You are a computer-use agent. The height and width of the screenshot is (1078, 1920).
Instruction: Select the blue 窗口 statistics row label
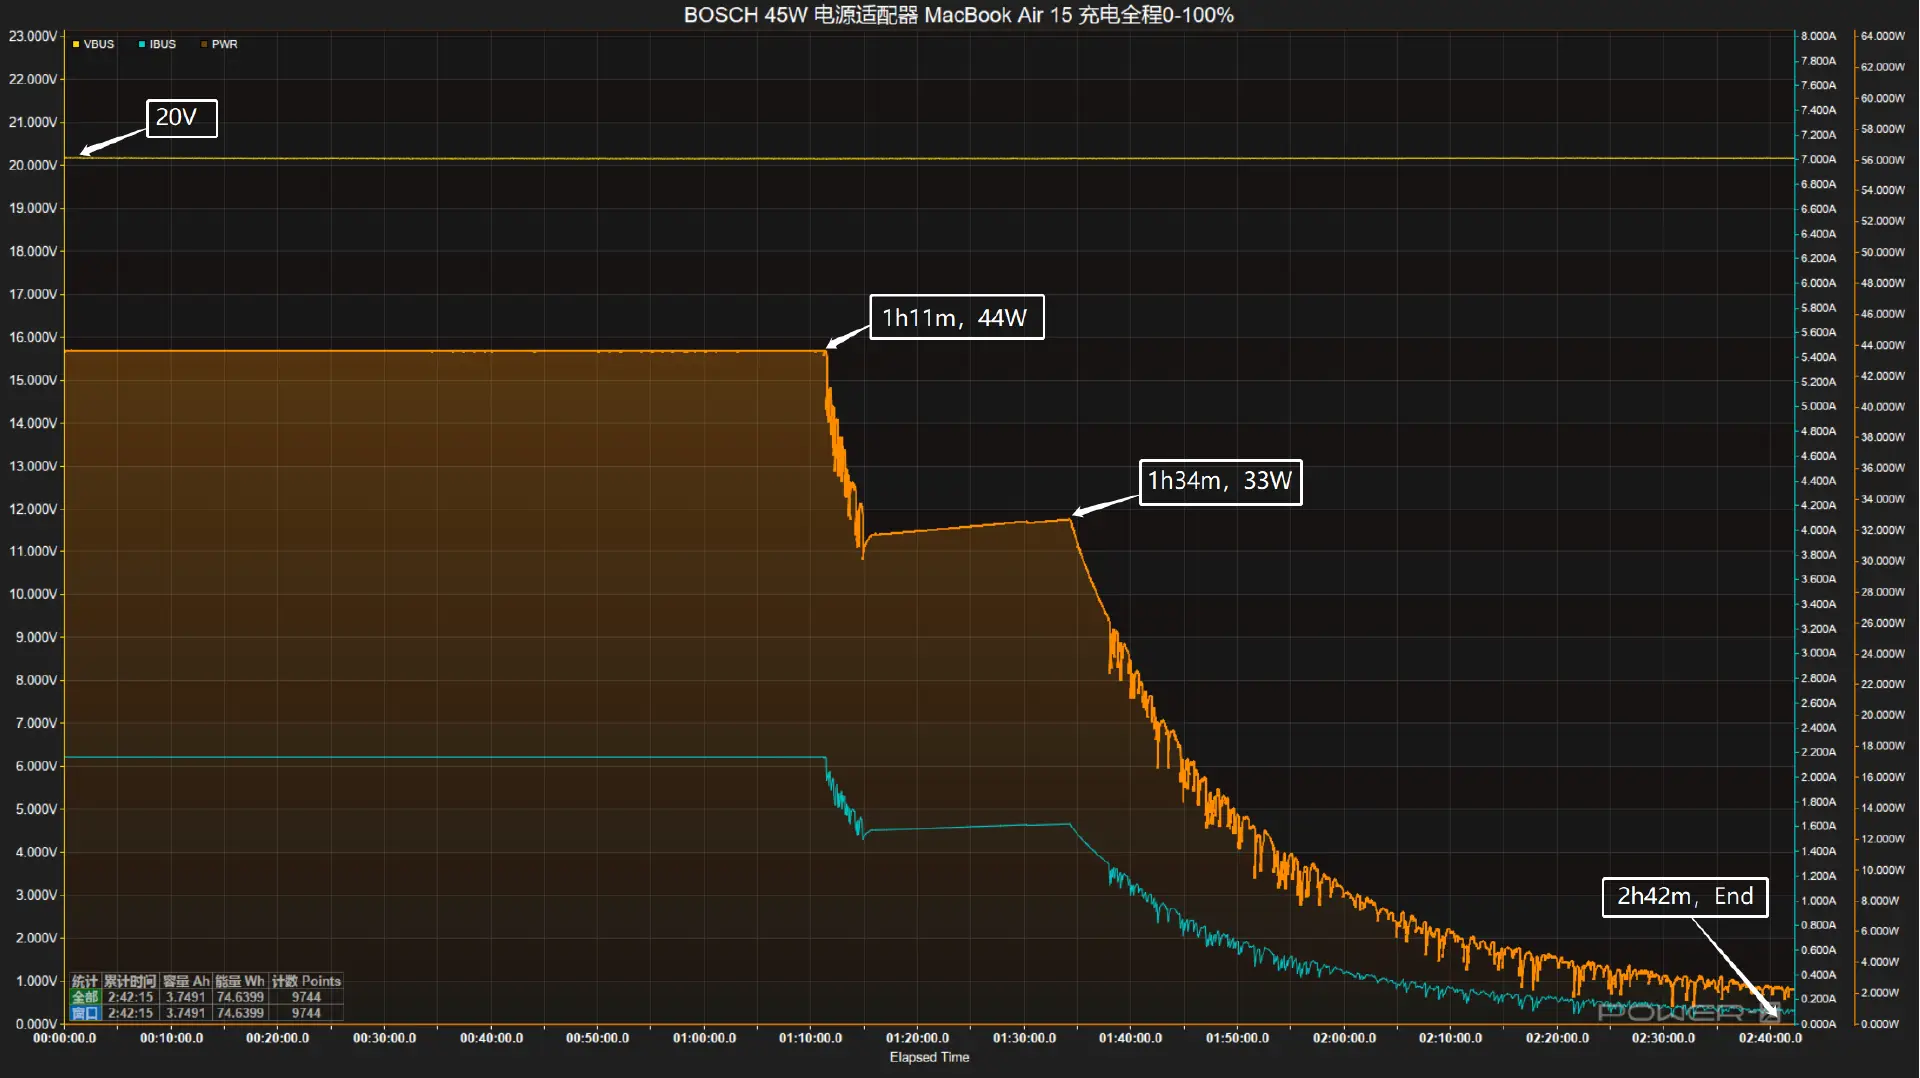(85, 1013)
